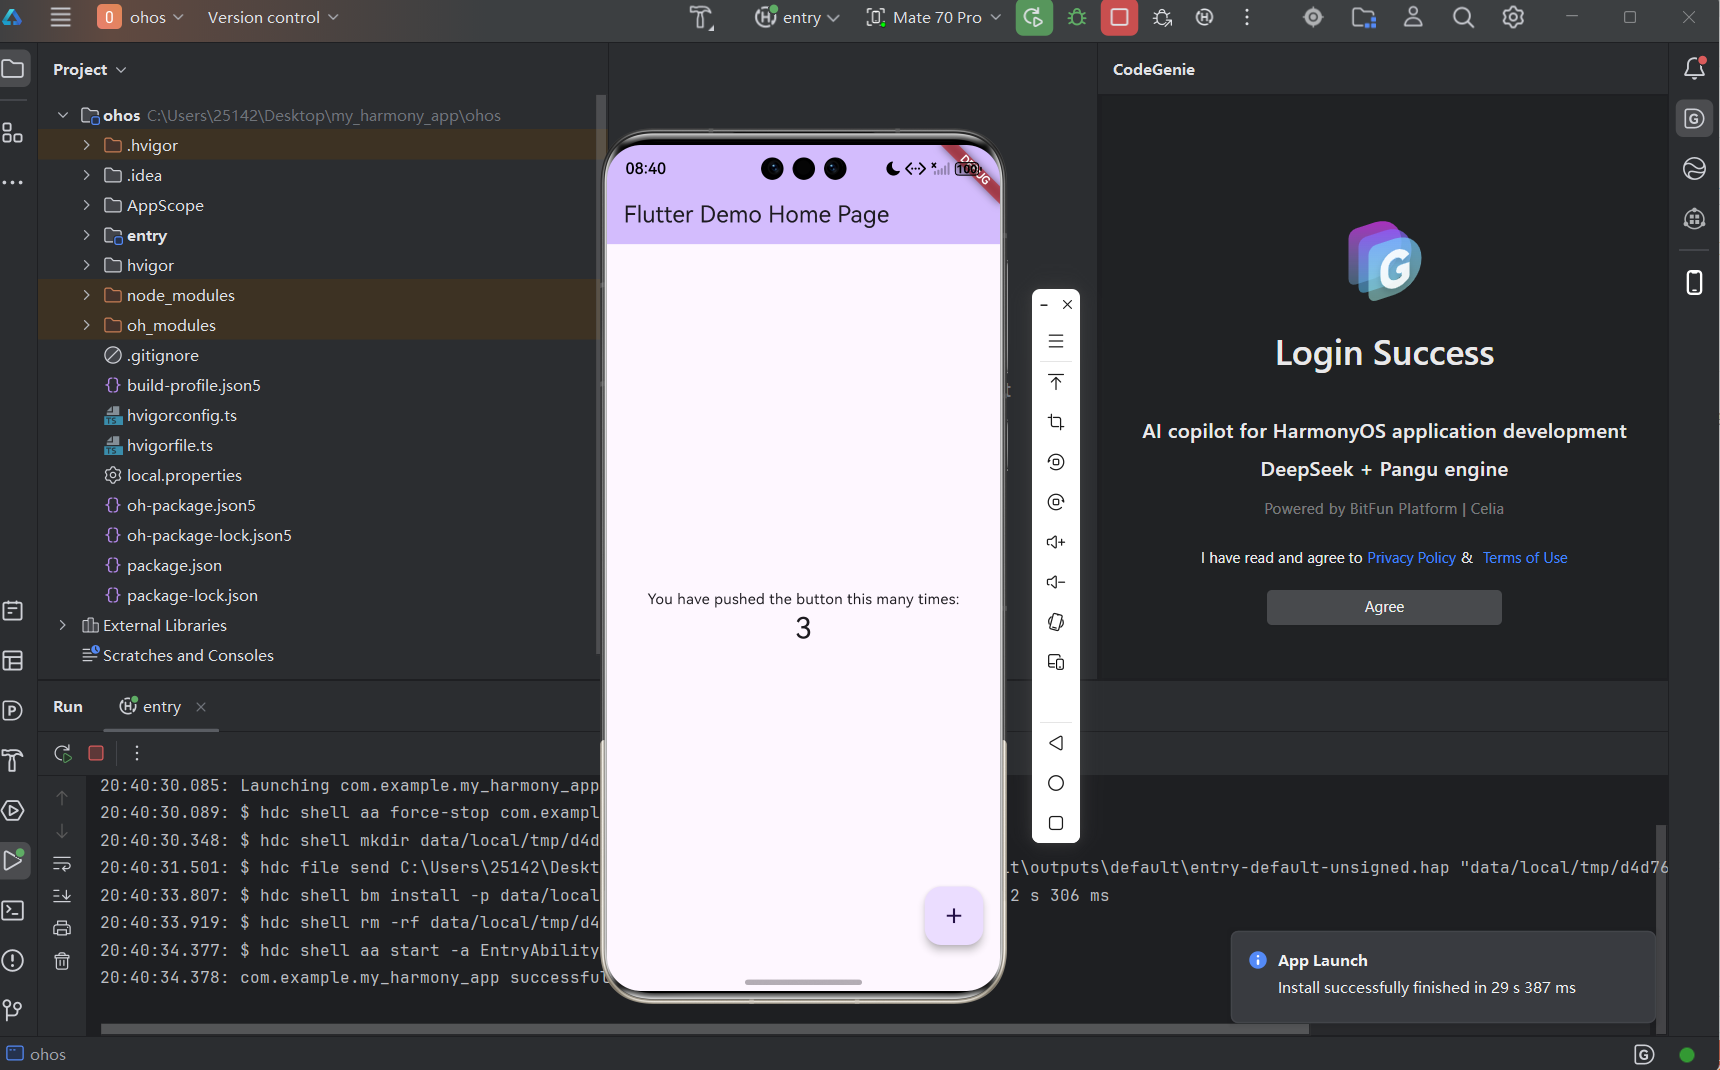Collapse the ohos root node
This screenshot has width=1720, height=1070.
pyautogui.click(x=63, y=115)
